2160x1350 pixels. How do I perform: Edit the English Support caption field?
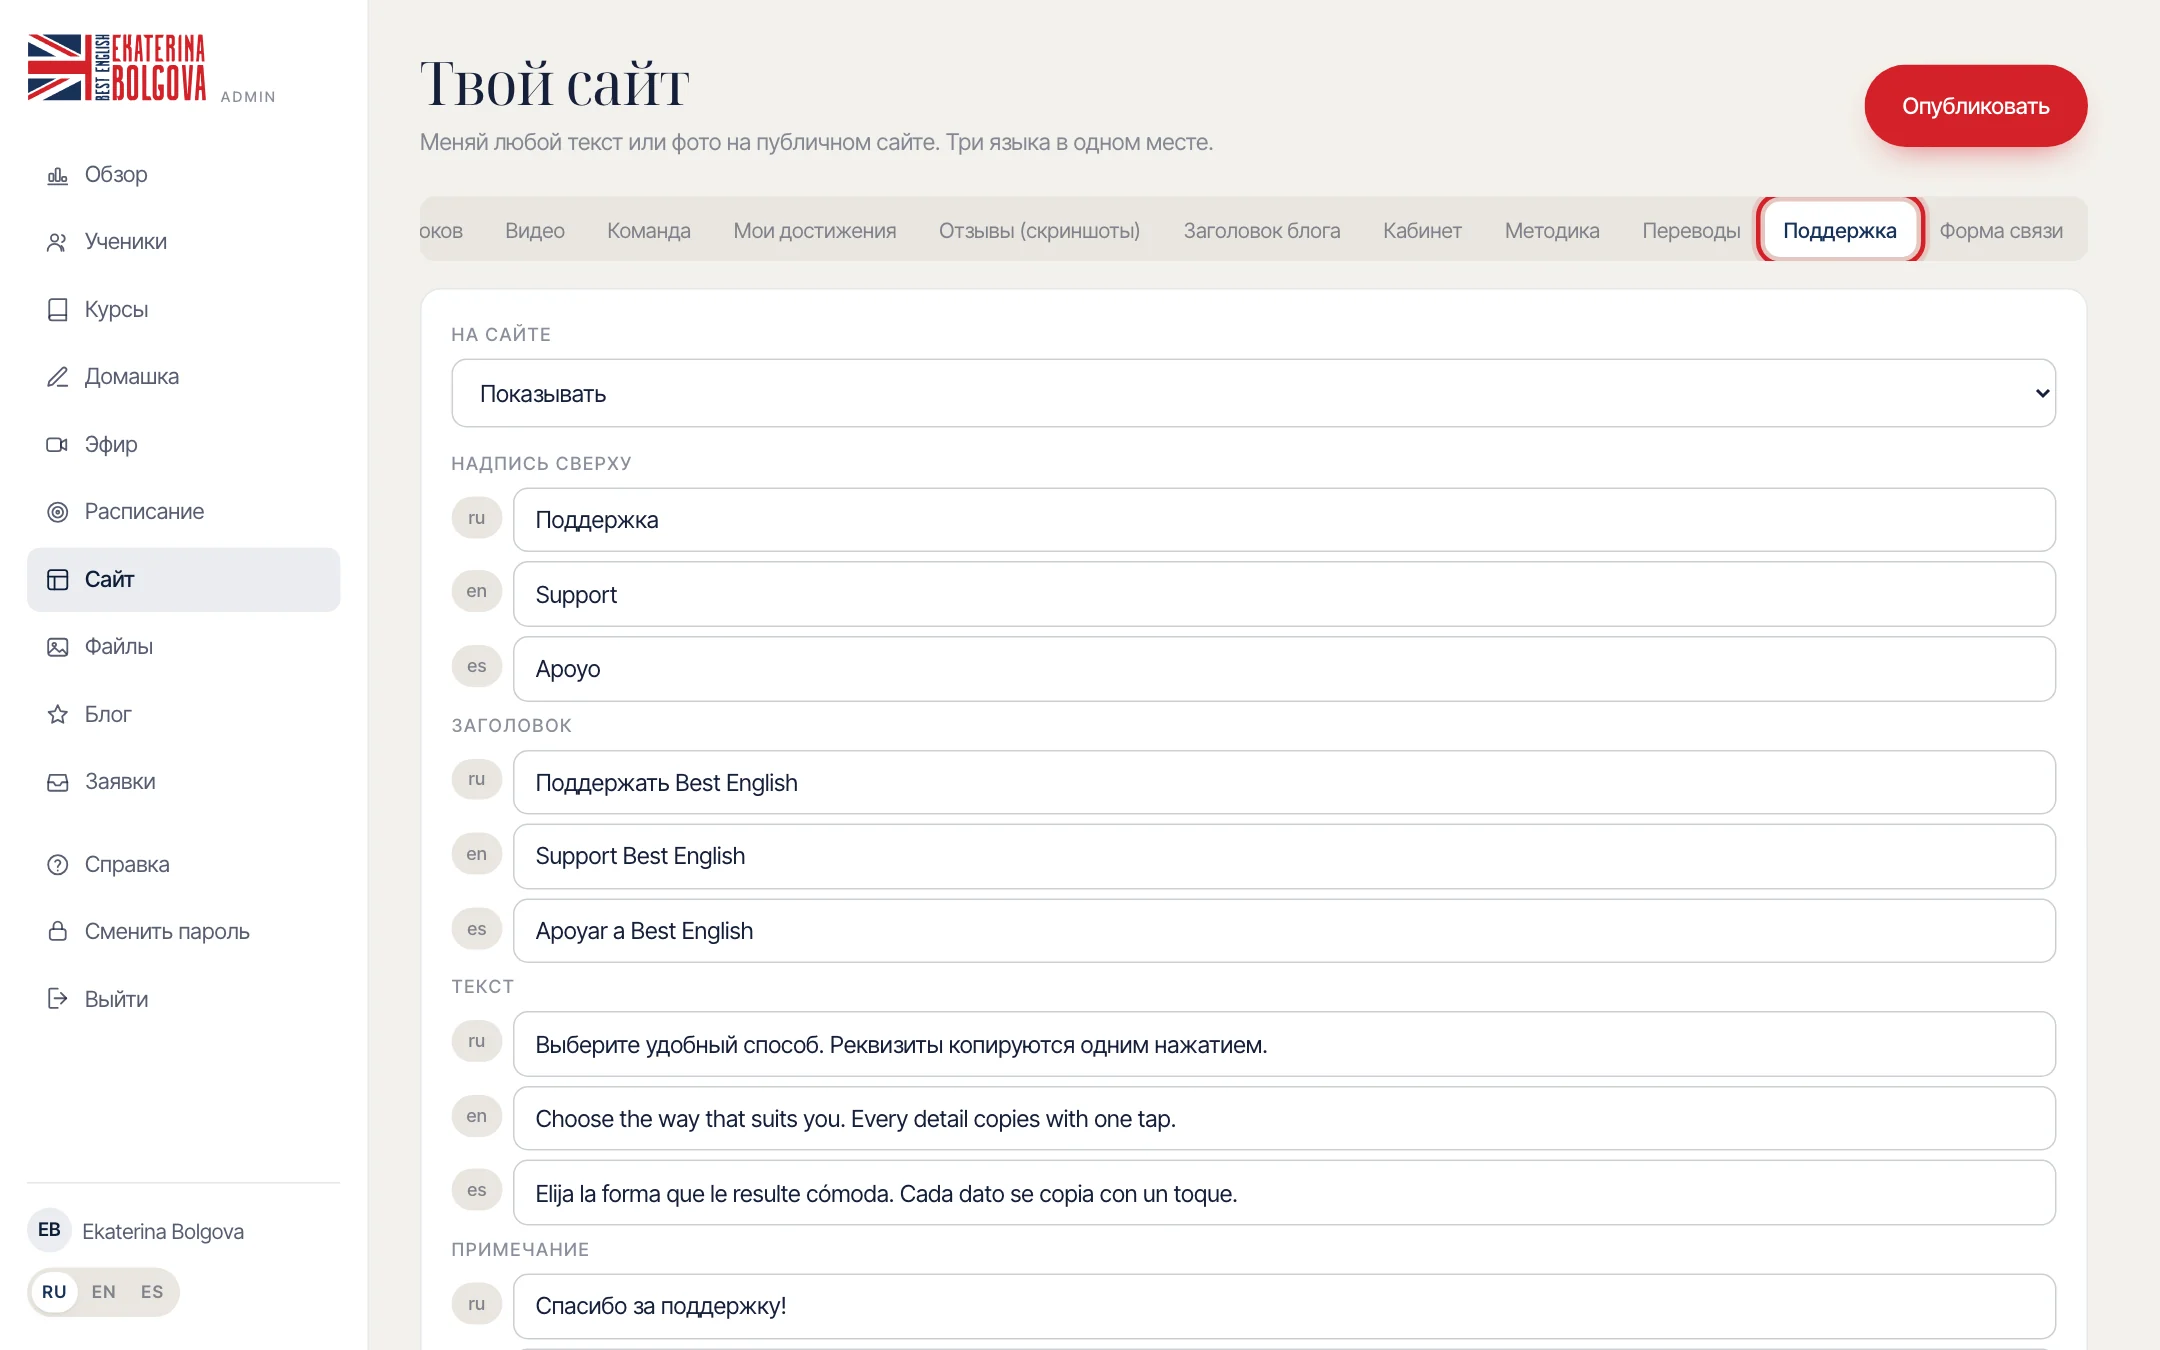click(x=1284, y=595)
